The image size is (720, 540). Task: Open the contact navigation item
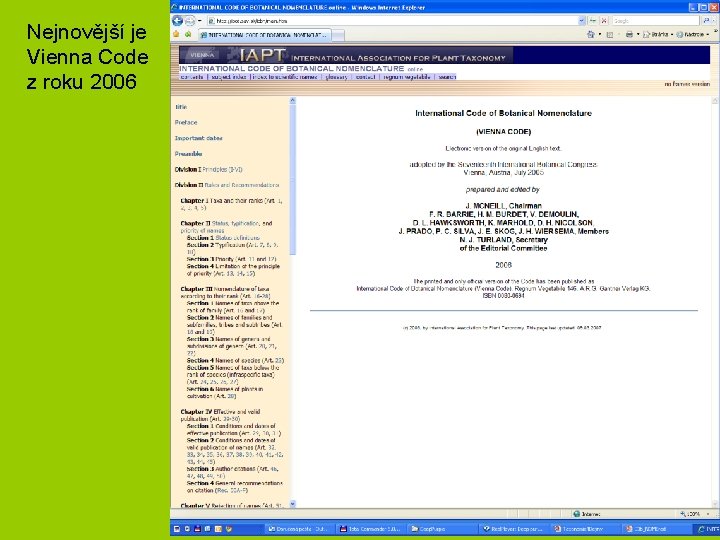pos(366,77)
